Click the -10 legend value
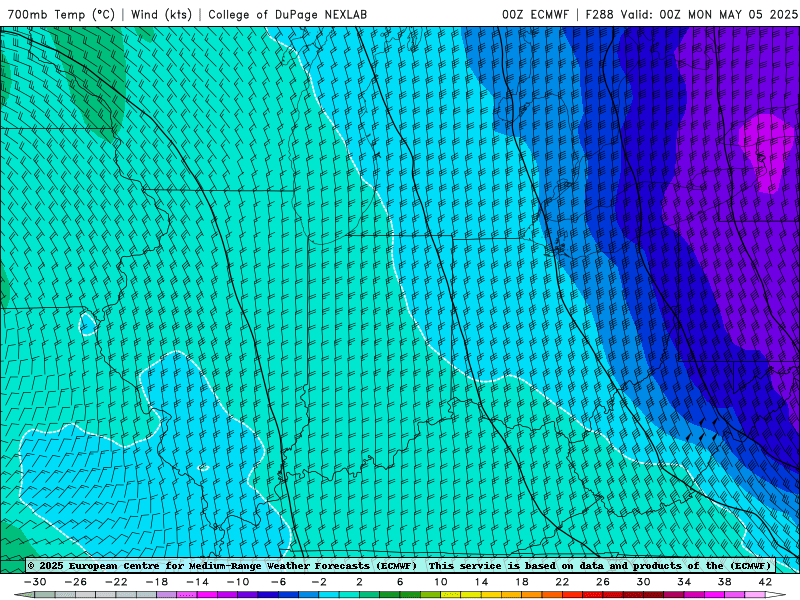This screenshot has height=600, width=800. click(238, 582)
